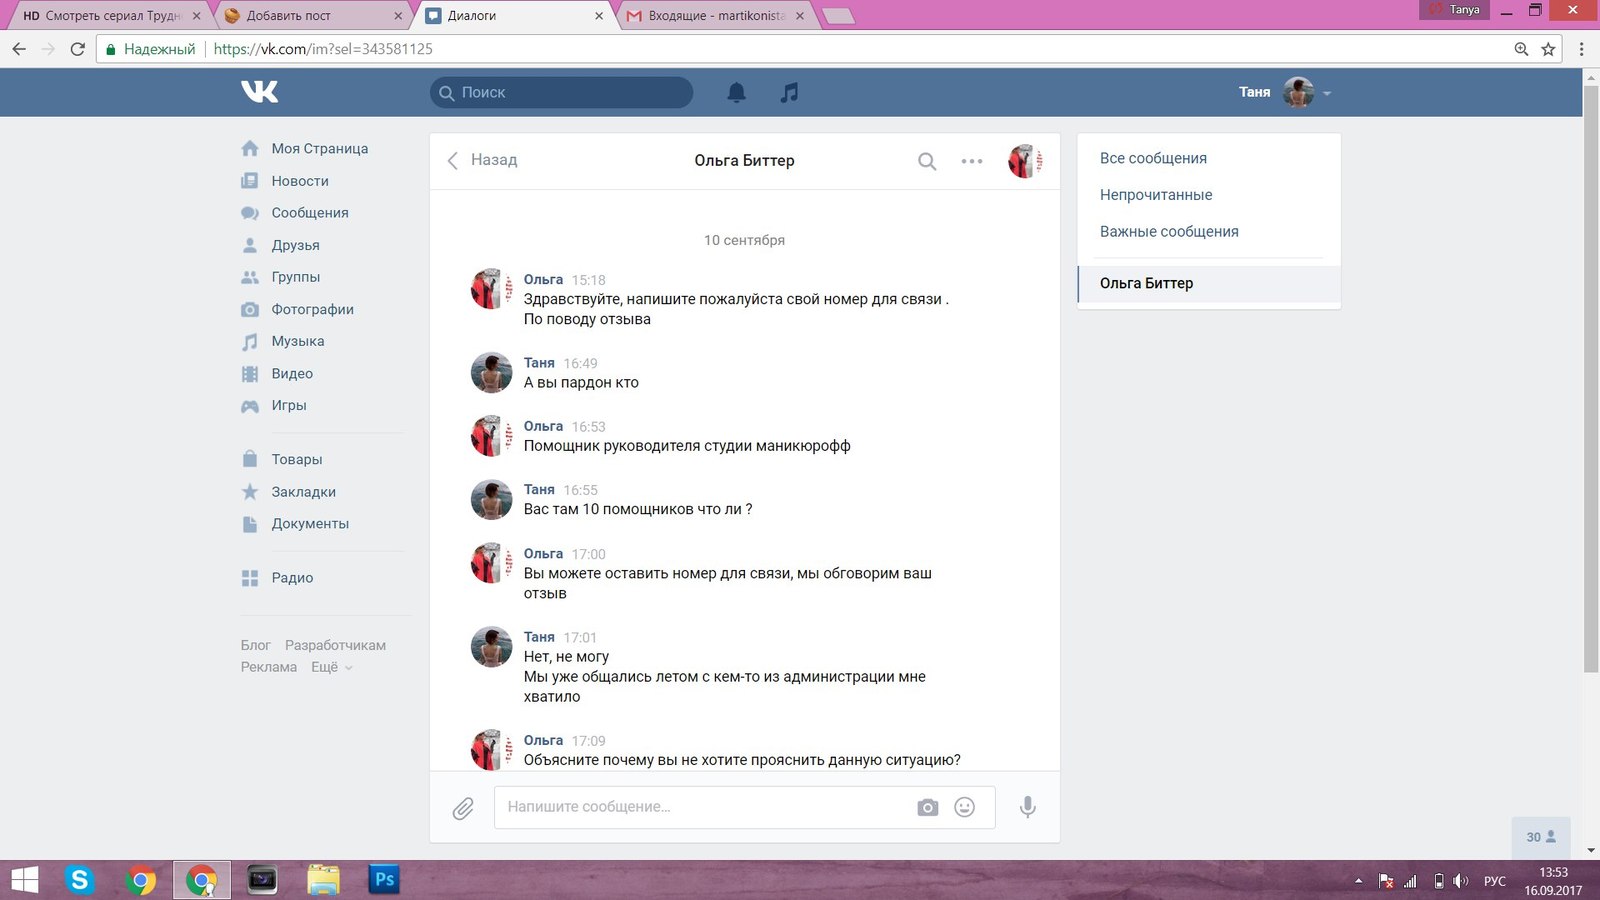Click the Закладки star icon

250,491
